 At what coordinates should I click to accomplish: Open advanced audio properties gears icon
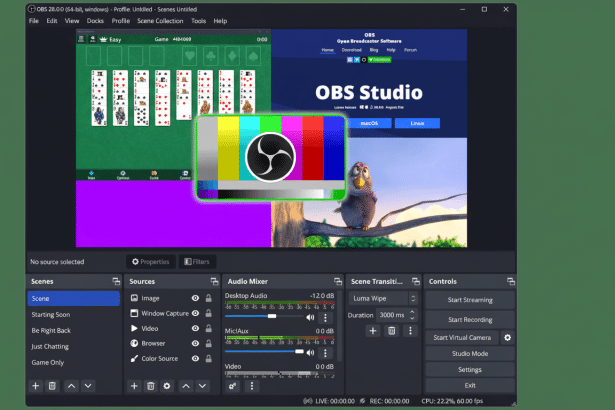tap(232, 386)
